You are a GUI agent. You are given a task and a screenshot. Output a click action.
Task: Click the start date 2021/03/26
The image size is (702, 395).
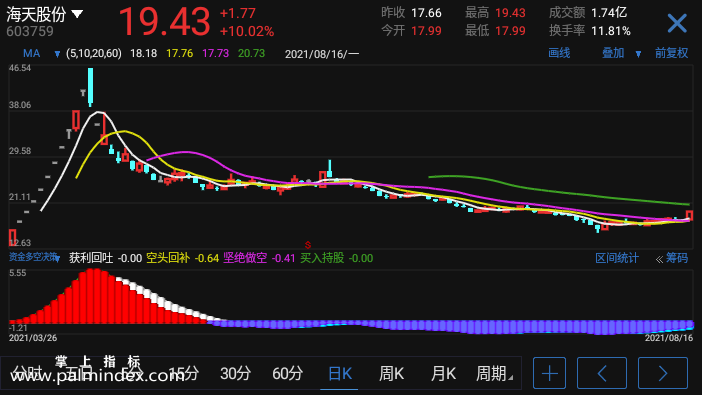click(33, 338)
